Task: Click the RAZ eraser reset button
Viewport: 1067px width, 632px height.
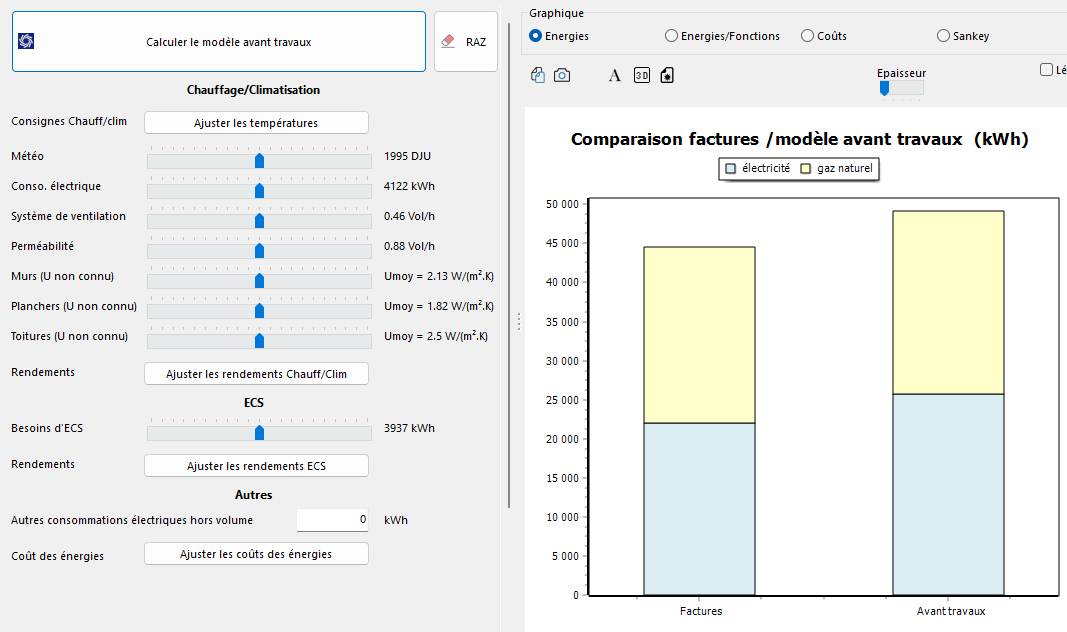Action: (x=465, y=42)
